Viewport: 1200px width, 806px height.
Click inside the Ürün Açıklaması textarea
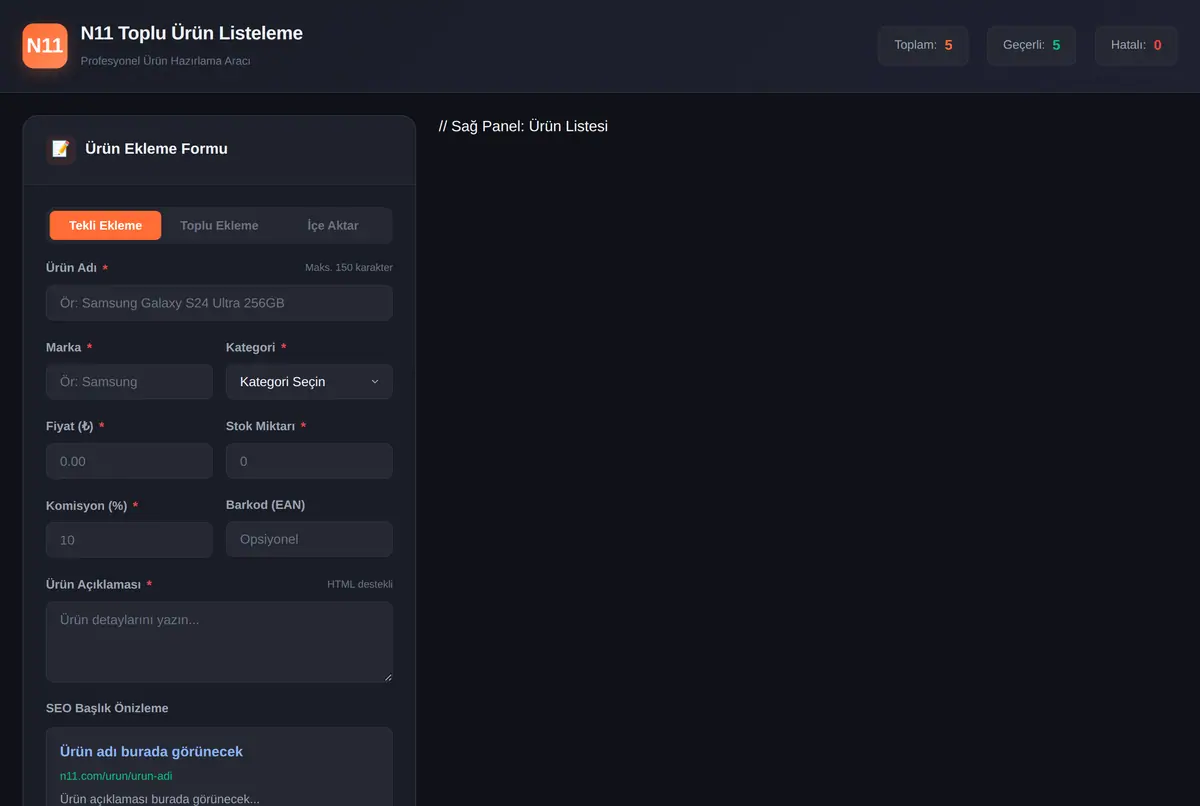[219, 642]
